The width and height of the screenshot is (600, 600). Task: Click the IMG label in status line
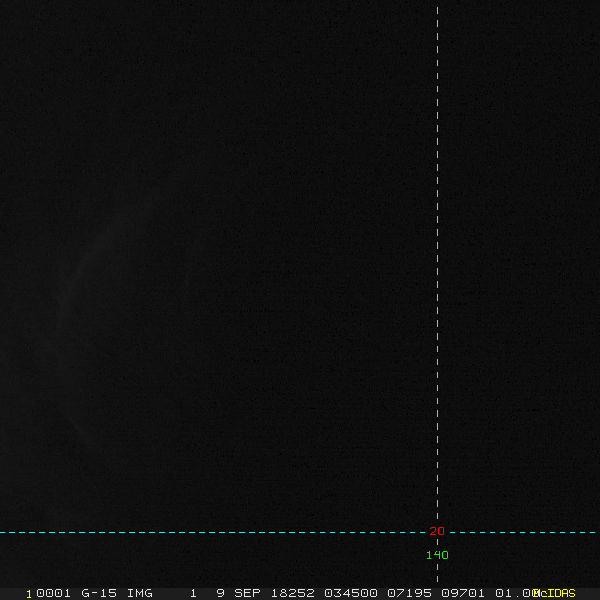pyautogui.click(x=140, y=593)
